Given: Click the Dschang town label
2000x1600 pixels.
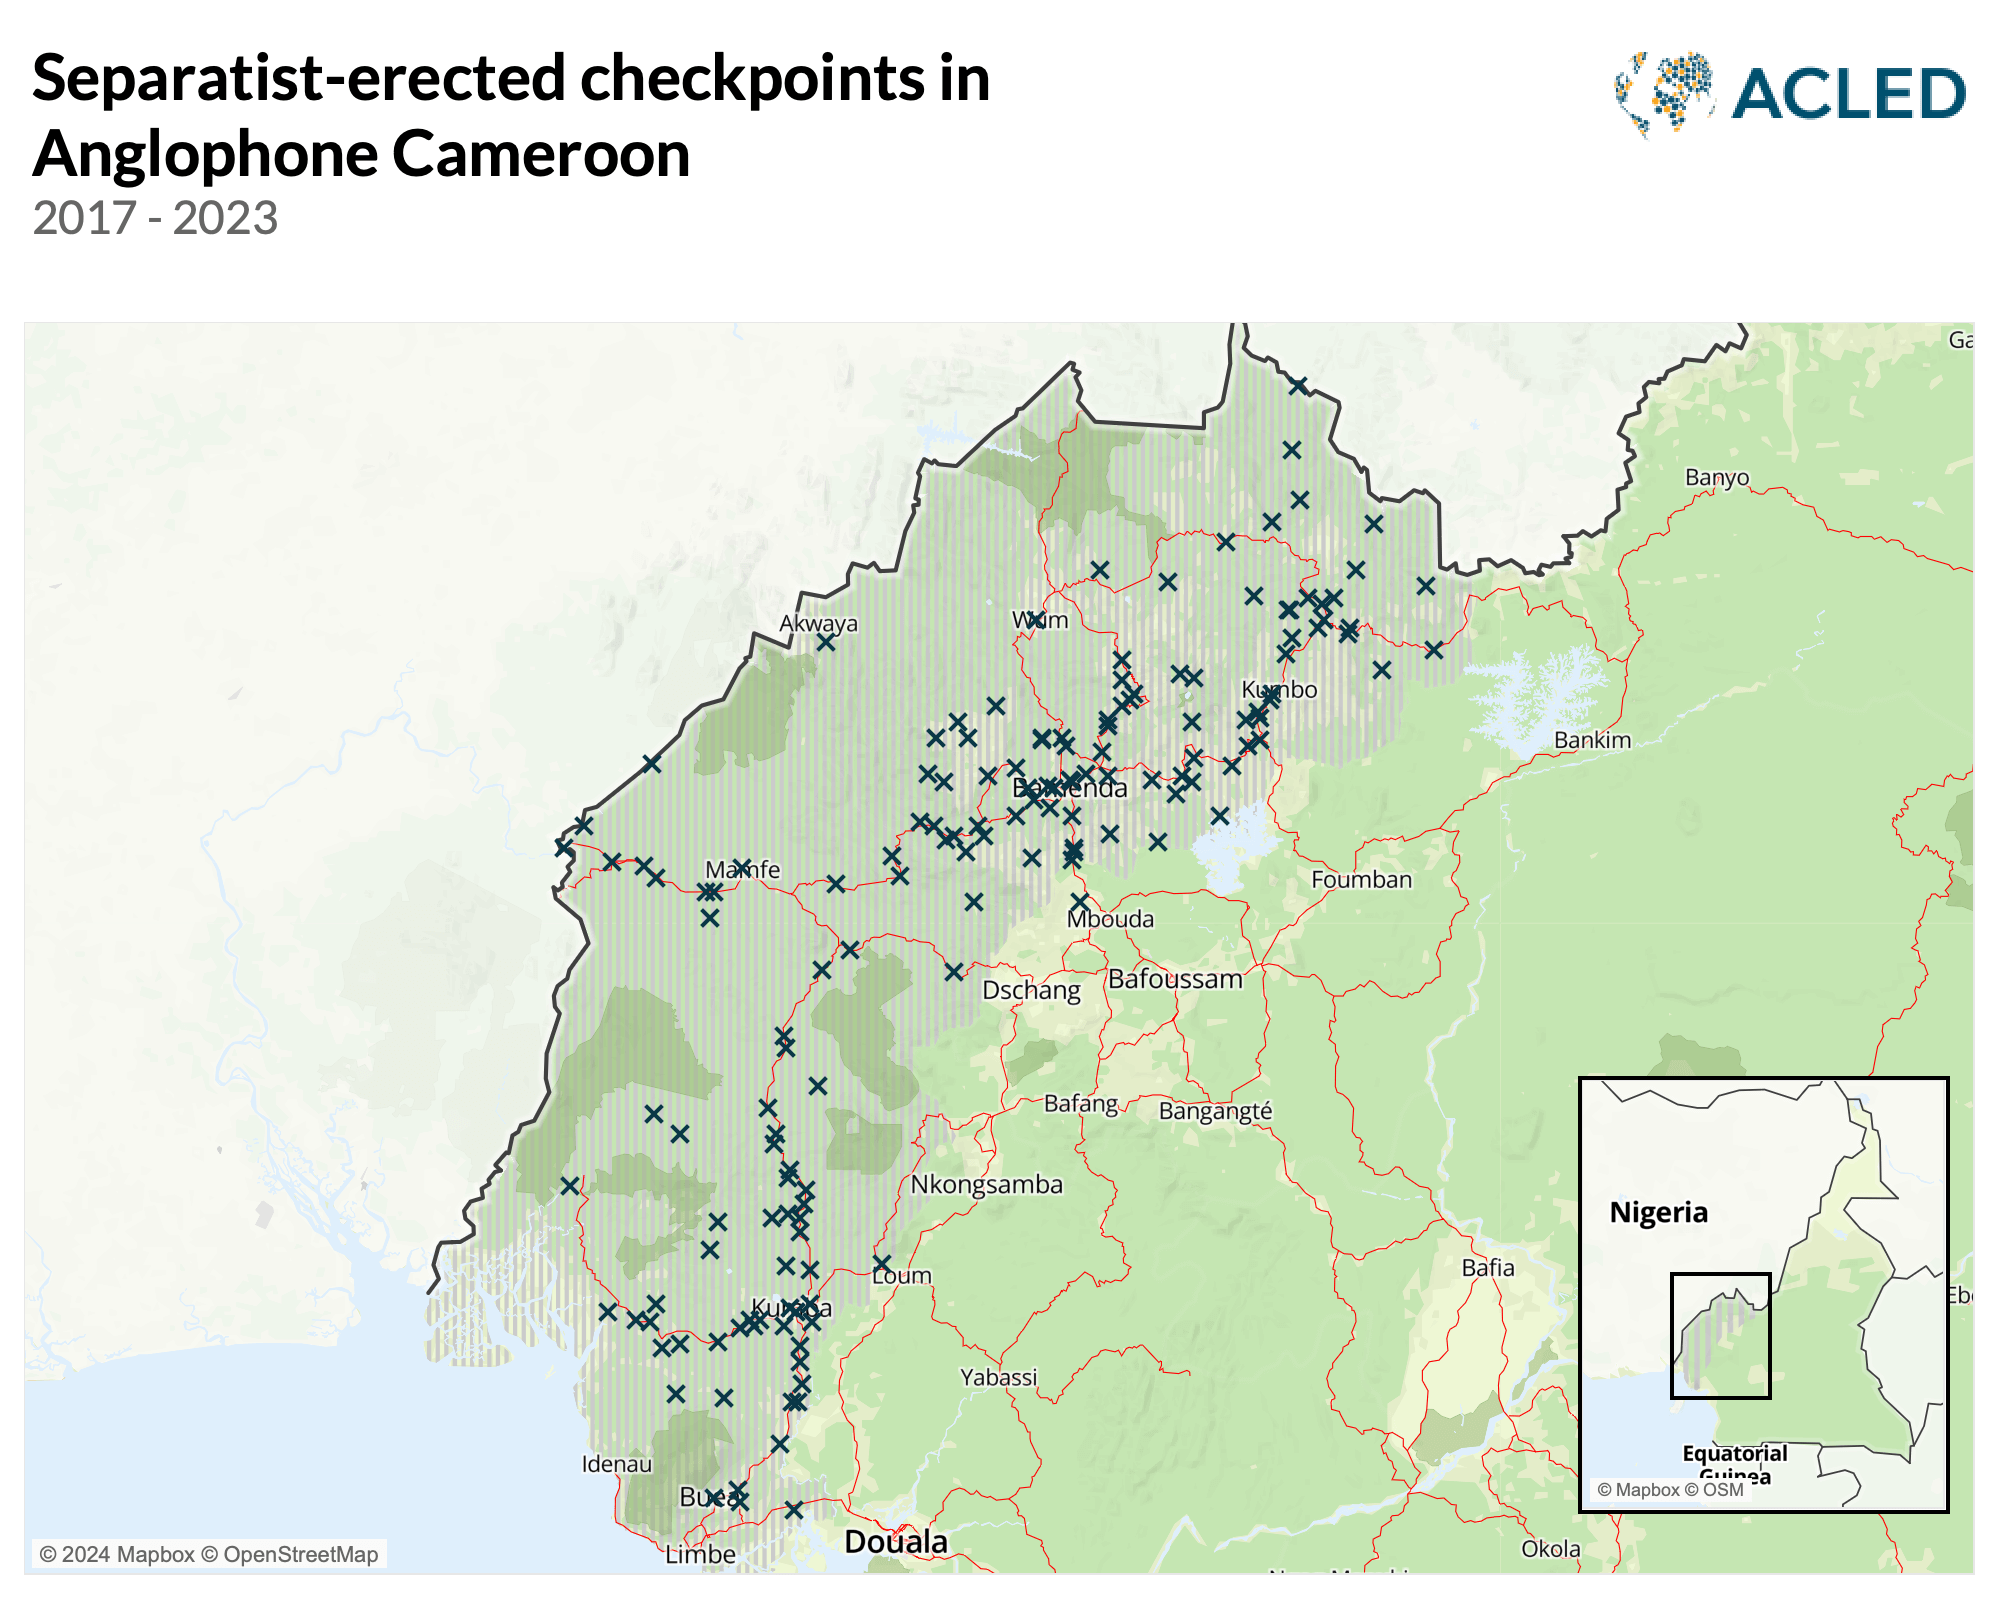Looking at the screenshot, I should pyautogui.click(x=1031, y=990).
